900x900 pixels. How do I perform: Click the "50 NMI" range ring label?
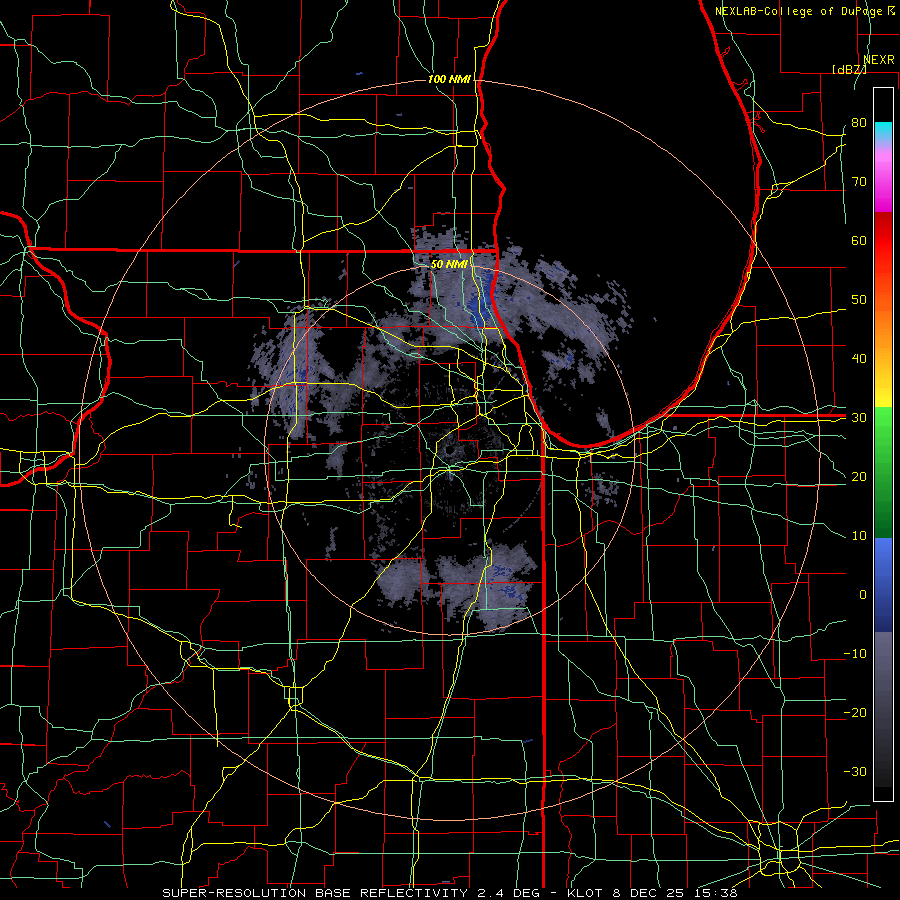[449, 265]
